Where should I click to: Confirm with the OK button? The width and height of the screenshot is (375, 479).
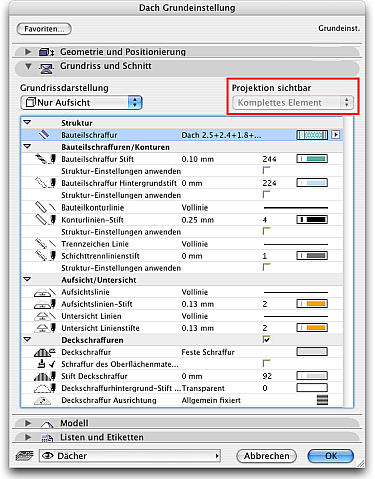[x=331, y=456]
